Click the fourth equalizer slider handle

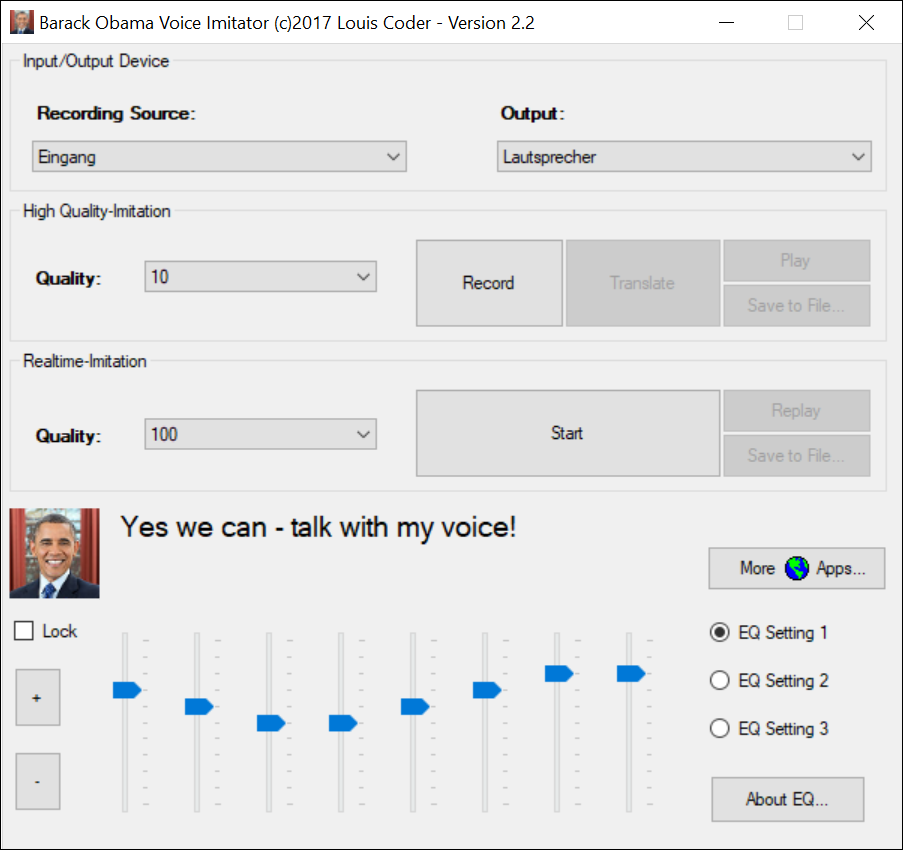pos(343,723)
